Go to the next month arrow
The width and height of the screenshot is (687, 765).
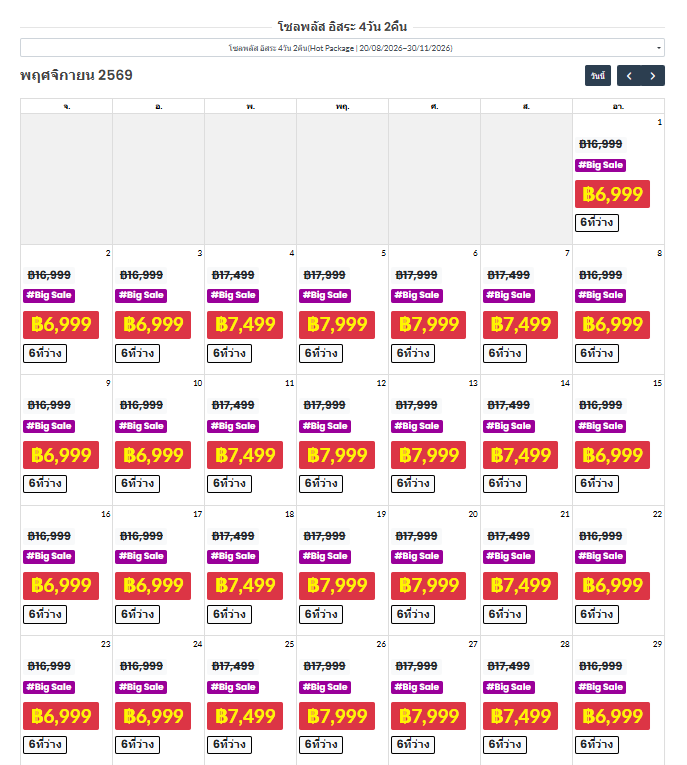pos(653,76)
